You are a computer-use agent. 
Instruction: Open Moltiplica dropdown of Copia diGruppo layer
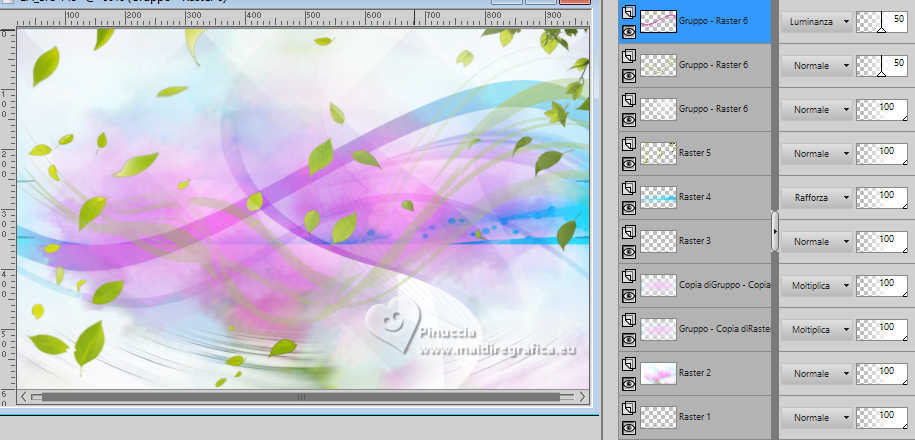817,285
